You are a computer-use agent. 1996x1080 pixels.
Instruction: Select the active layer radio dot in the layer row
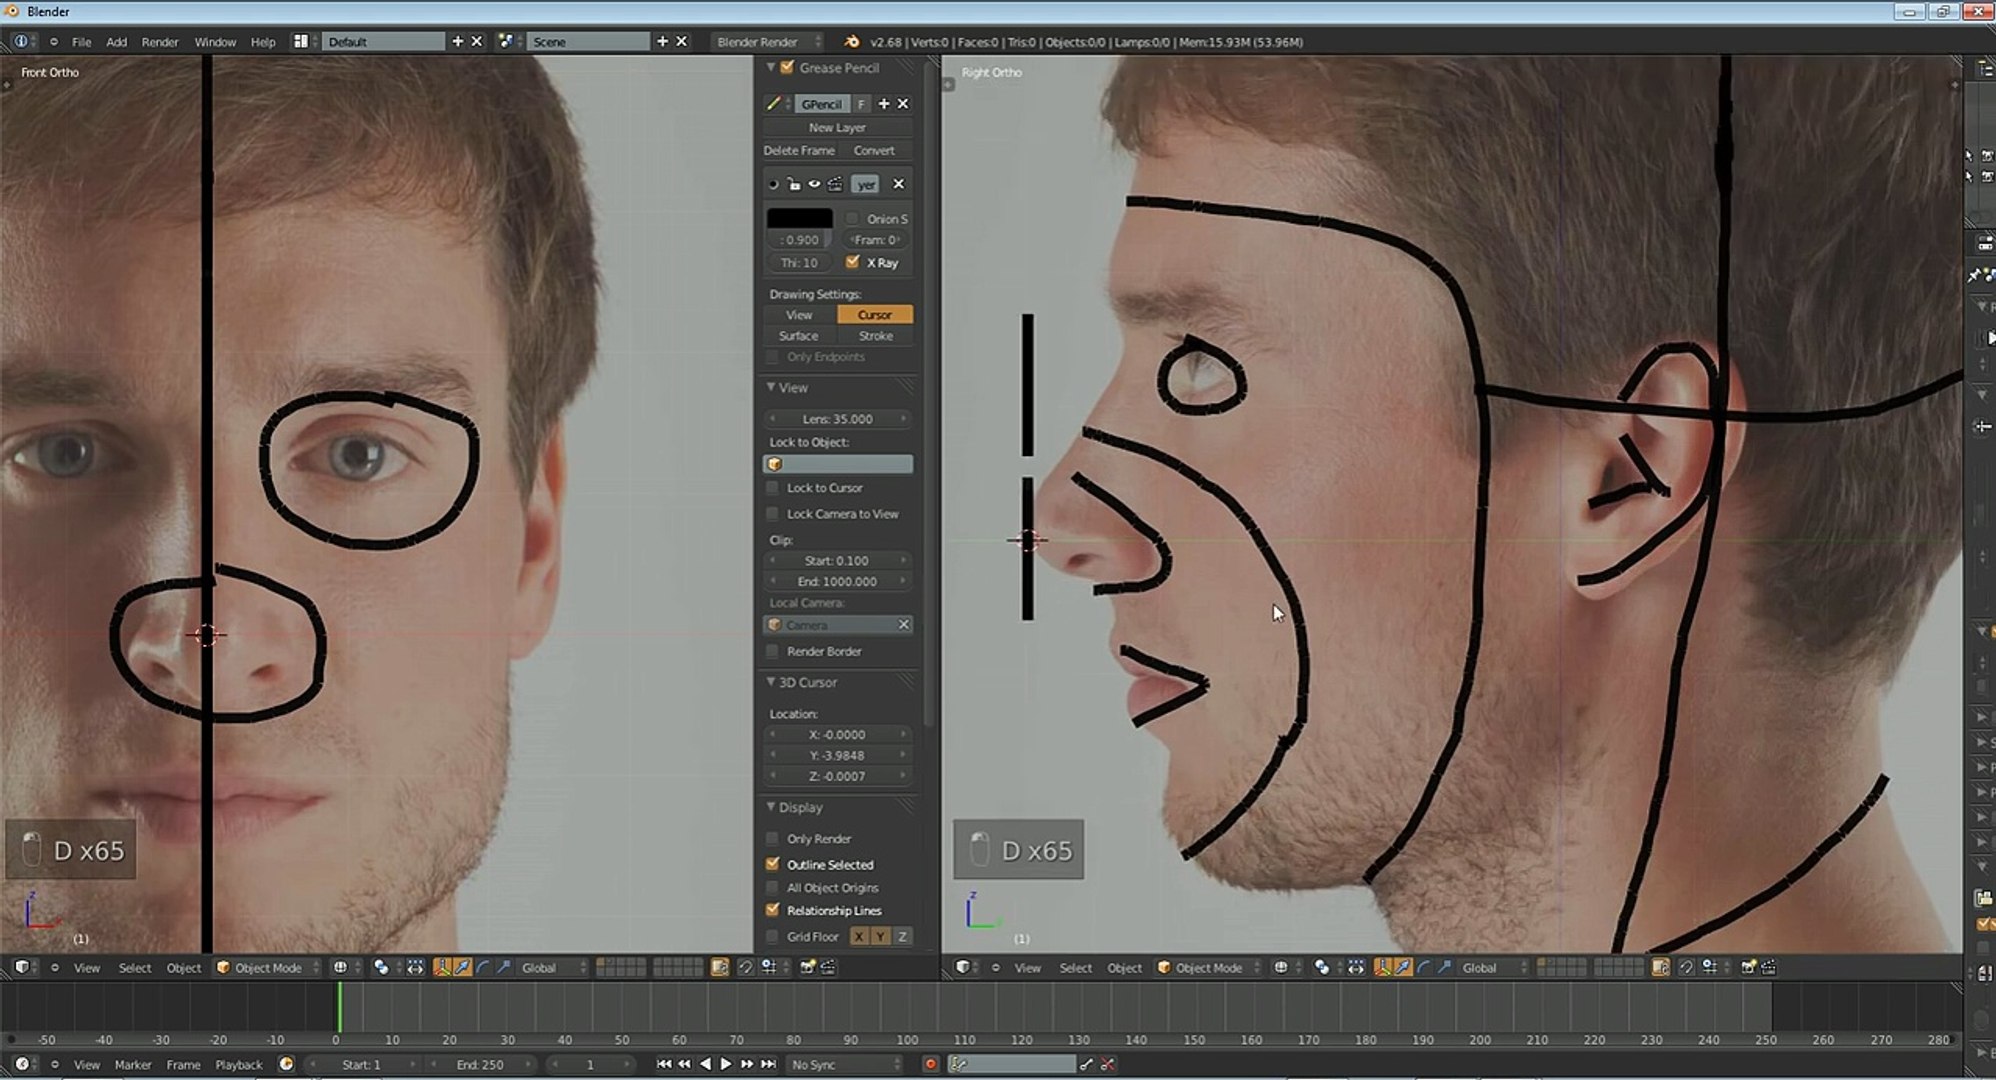click(773, 184)
